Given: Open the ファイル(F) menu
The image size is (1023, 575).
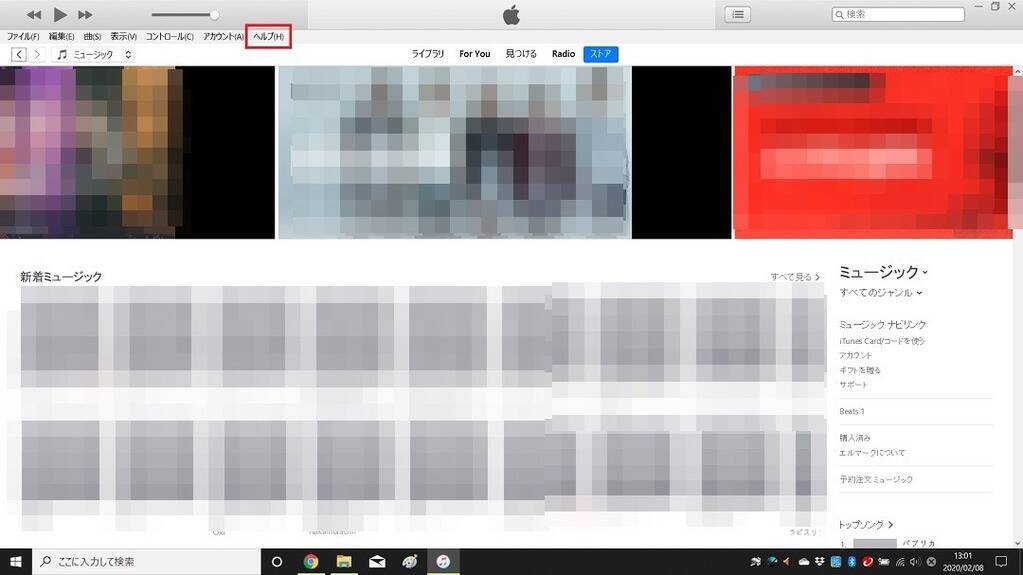Looking at the screenshot, I should [x=23, y=37].
